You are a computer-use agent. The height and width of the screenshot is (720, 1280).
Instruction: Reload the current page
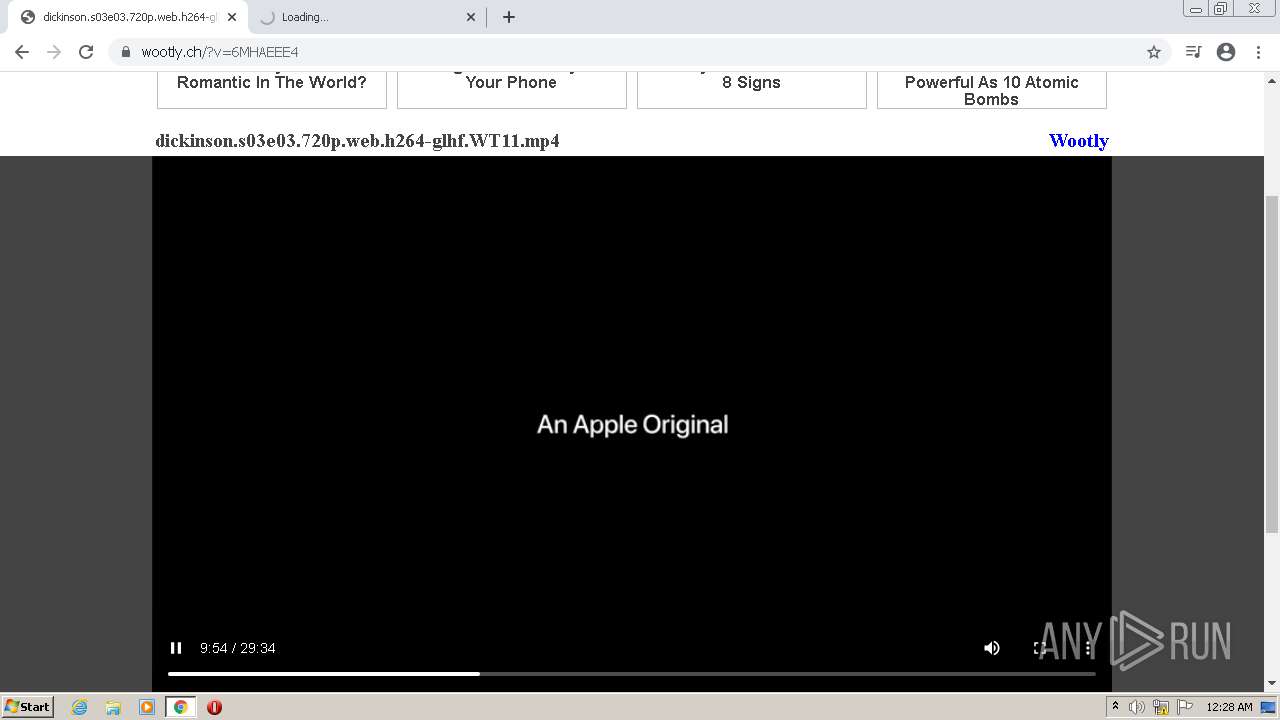(x=86, y=52)
